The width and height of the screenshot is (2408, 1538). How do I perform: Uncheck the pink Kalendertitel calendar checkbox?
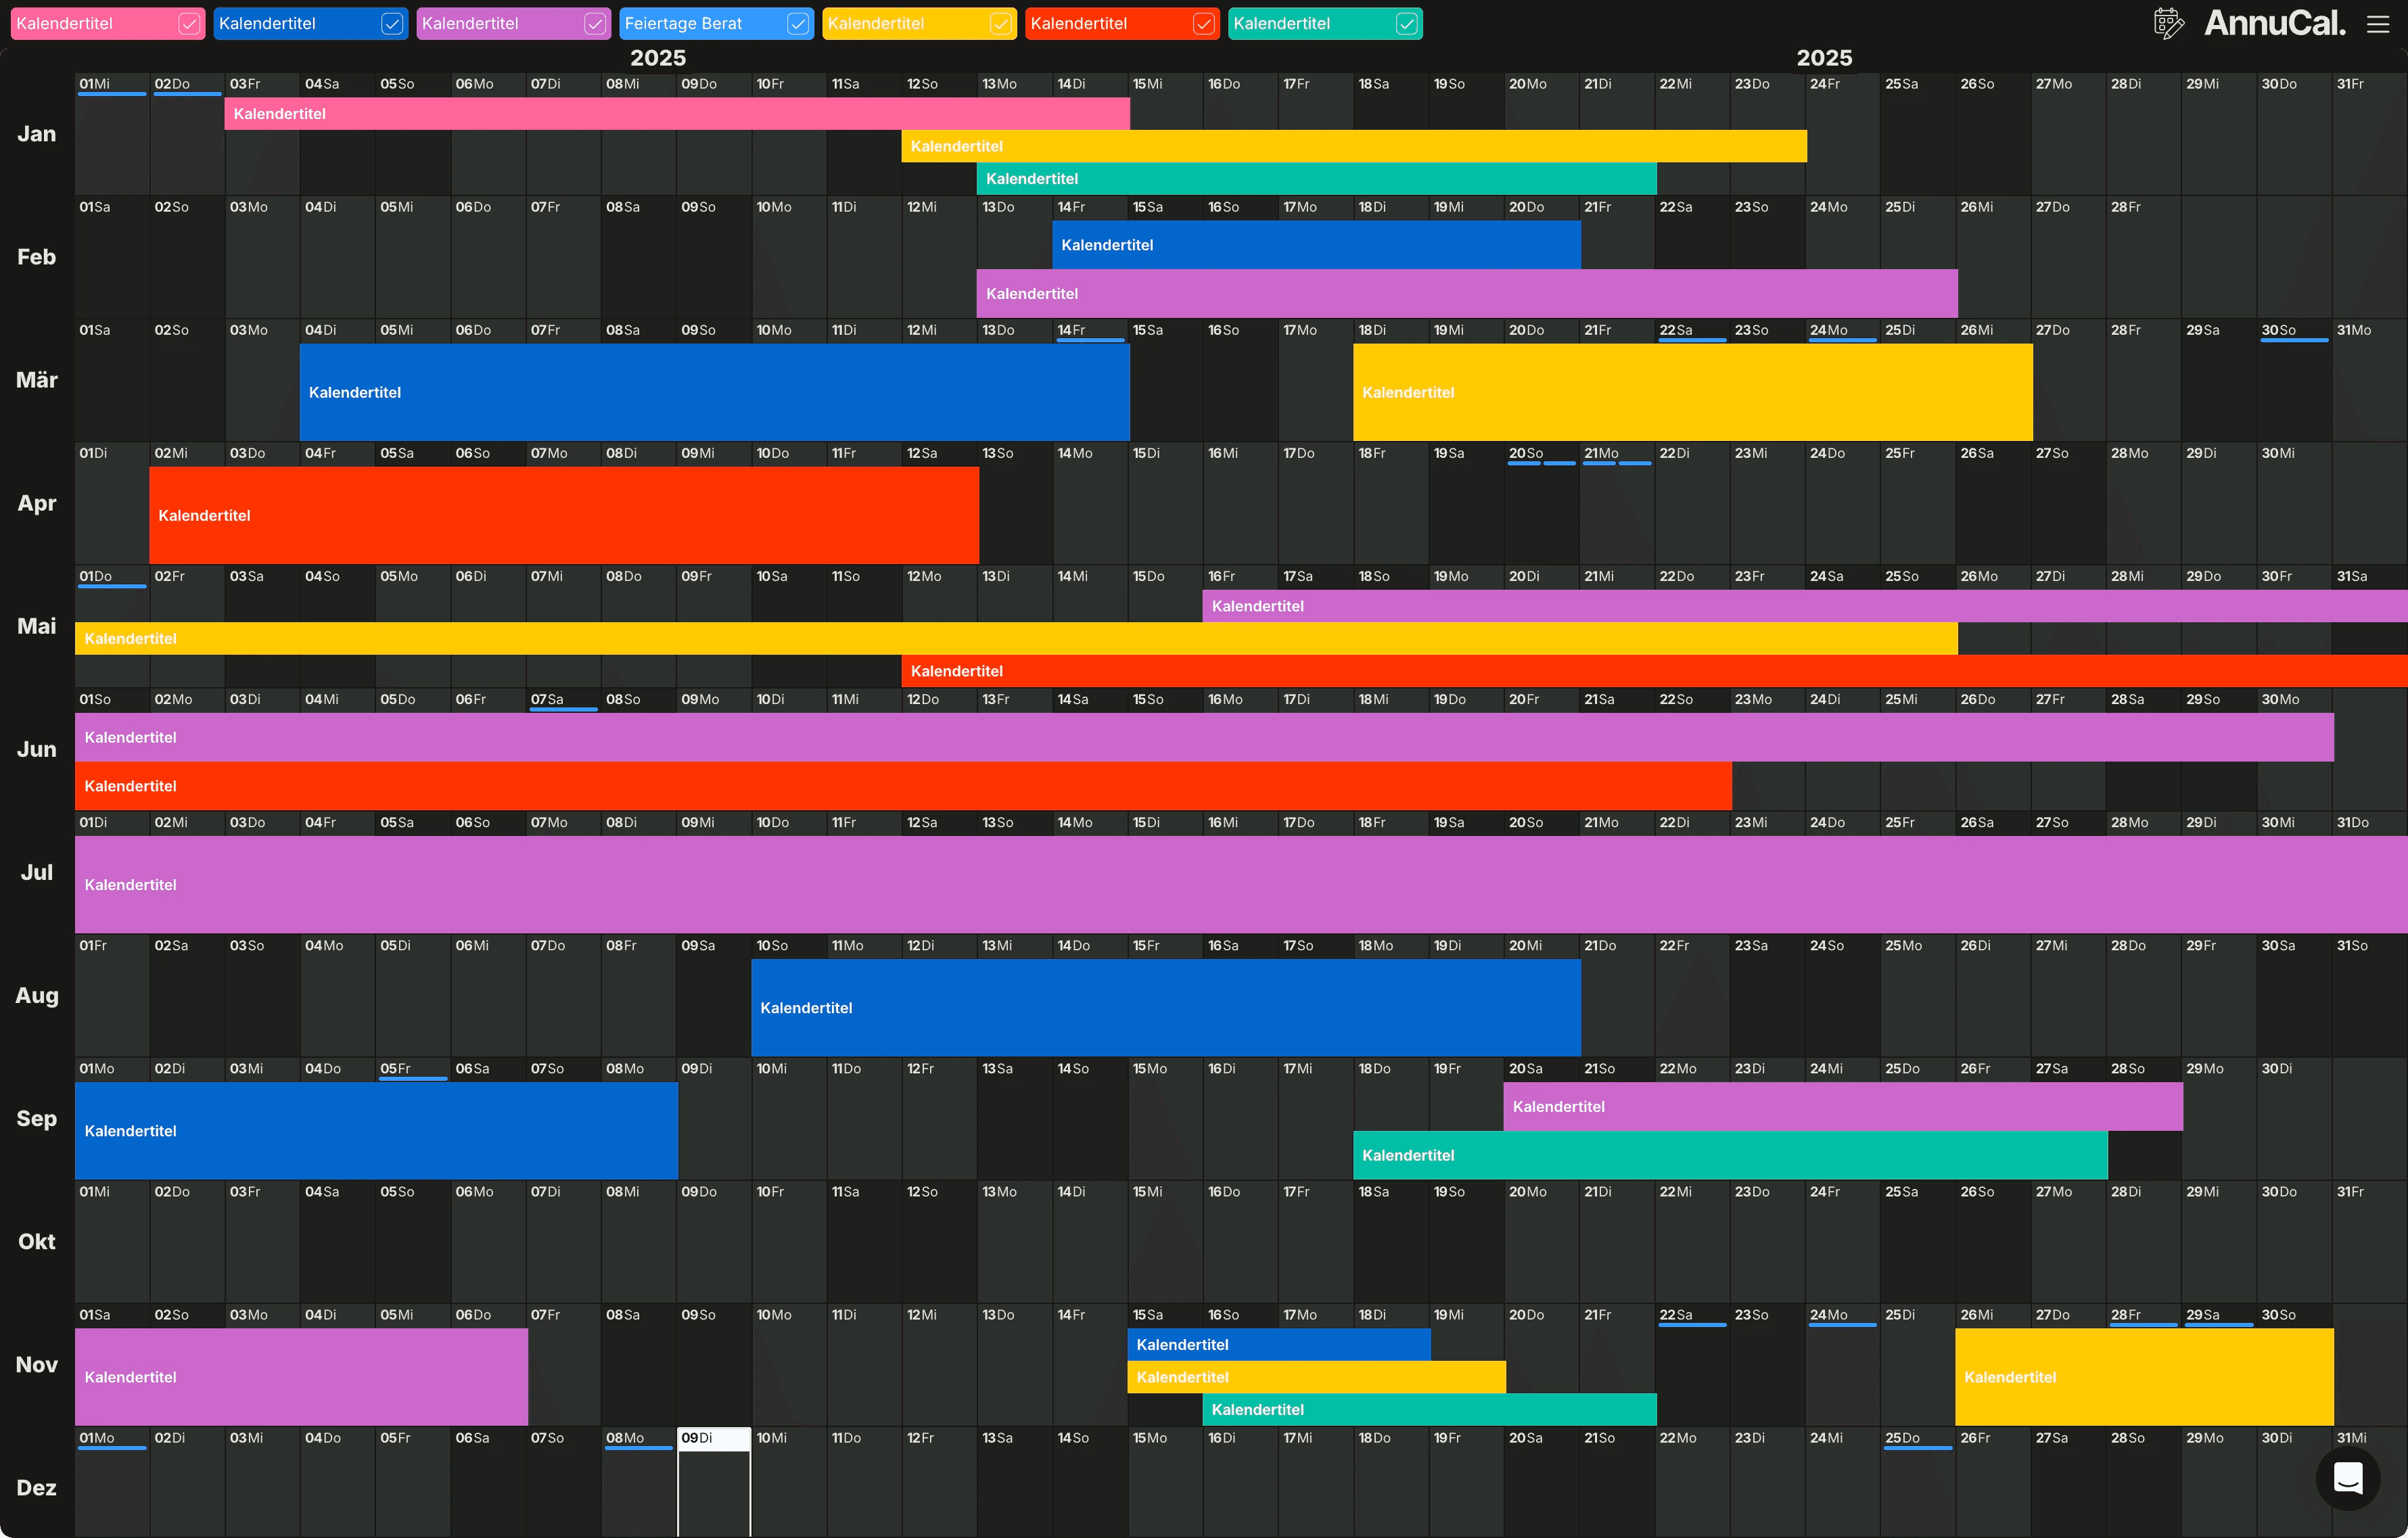pyautogui.click(x=189, y=24)
